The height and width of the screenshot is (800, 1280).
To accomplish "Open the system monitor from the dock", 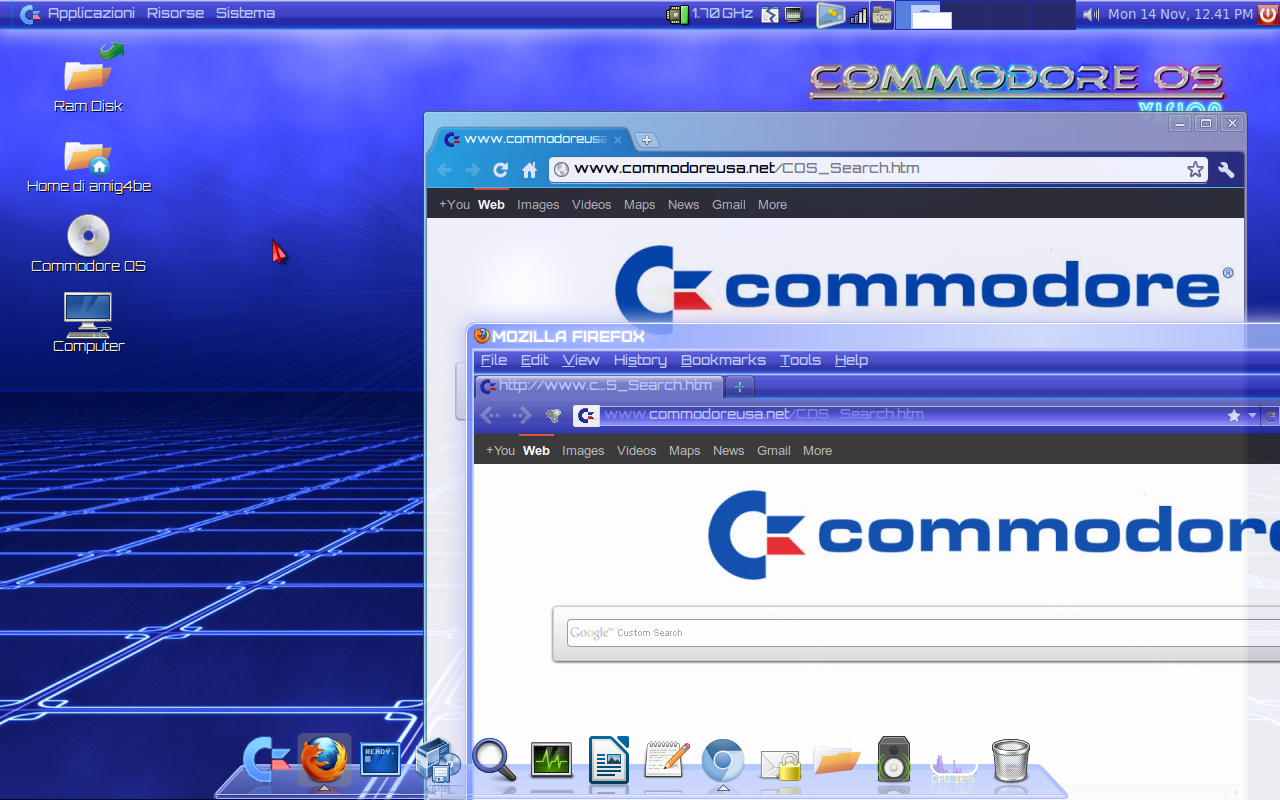I will pos(551,762).
